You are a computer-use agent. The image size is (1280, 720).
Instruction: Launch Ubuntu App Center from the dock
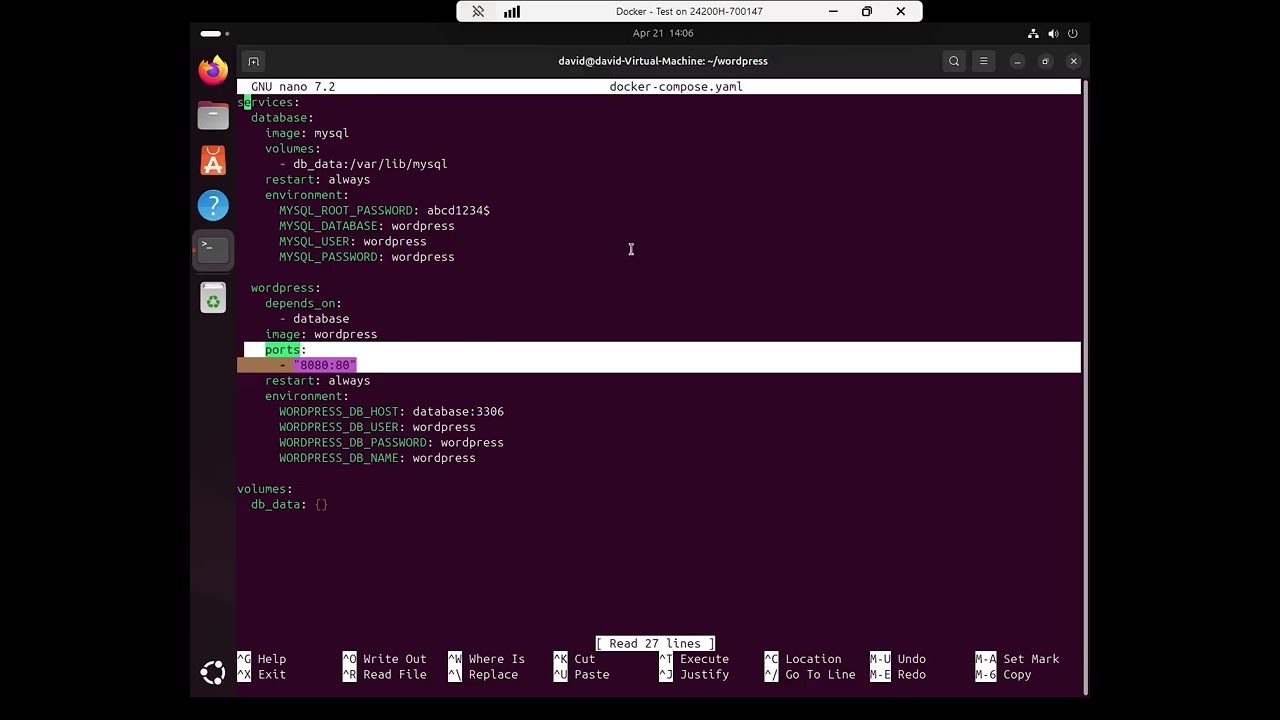[x=212, y=161]
